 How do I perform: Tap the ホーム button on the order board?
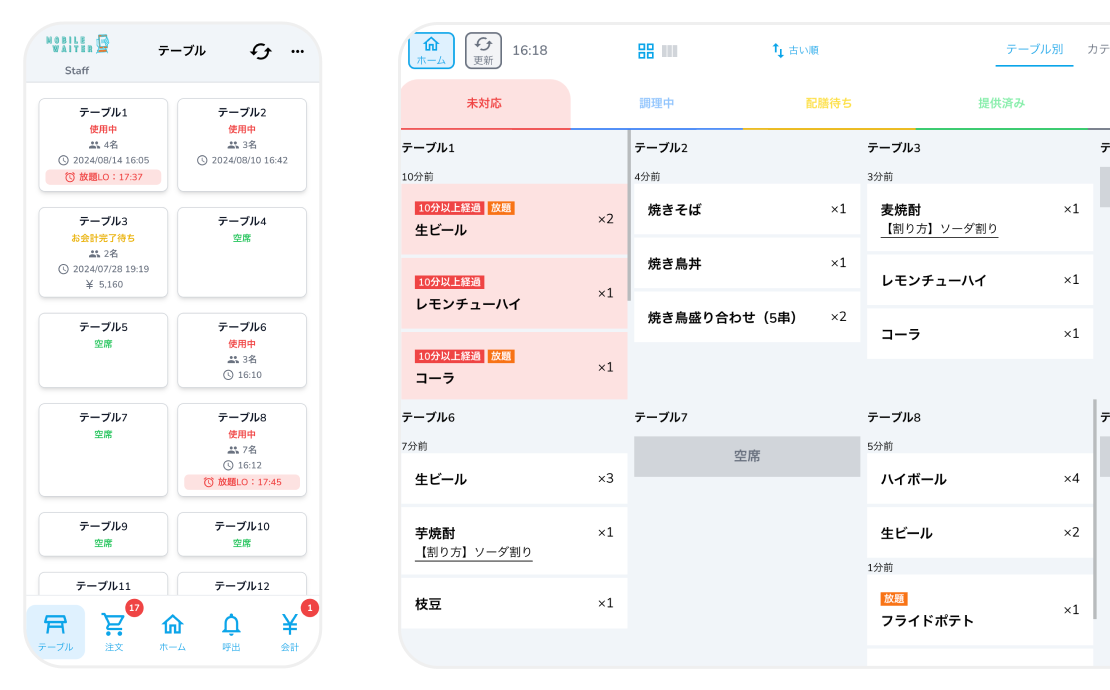pyautogui.click(x=431, y=50)
